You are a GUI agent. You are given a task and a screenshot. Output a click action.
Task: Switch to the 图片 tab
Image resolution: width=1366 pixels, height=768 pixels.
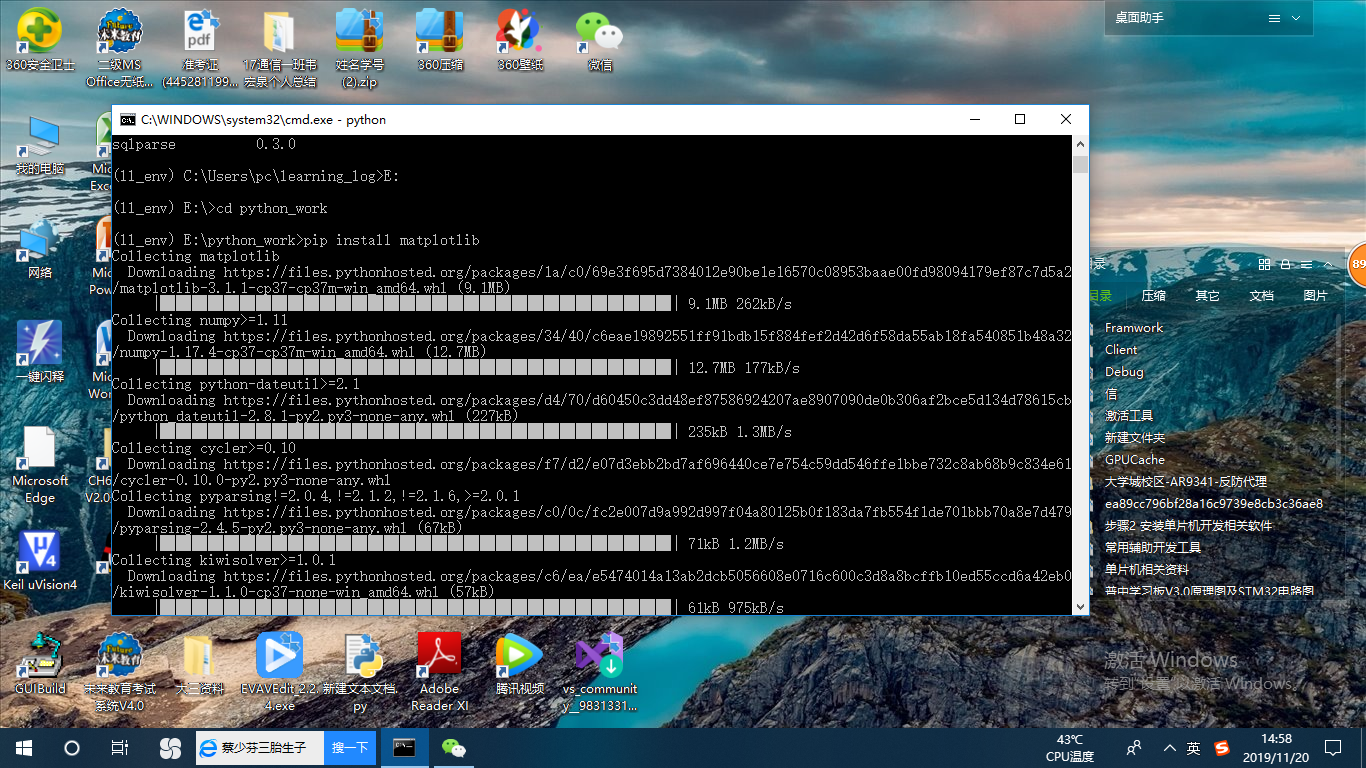tap(1315, 296)
